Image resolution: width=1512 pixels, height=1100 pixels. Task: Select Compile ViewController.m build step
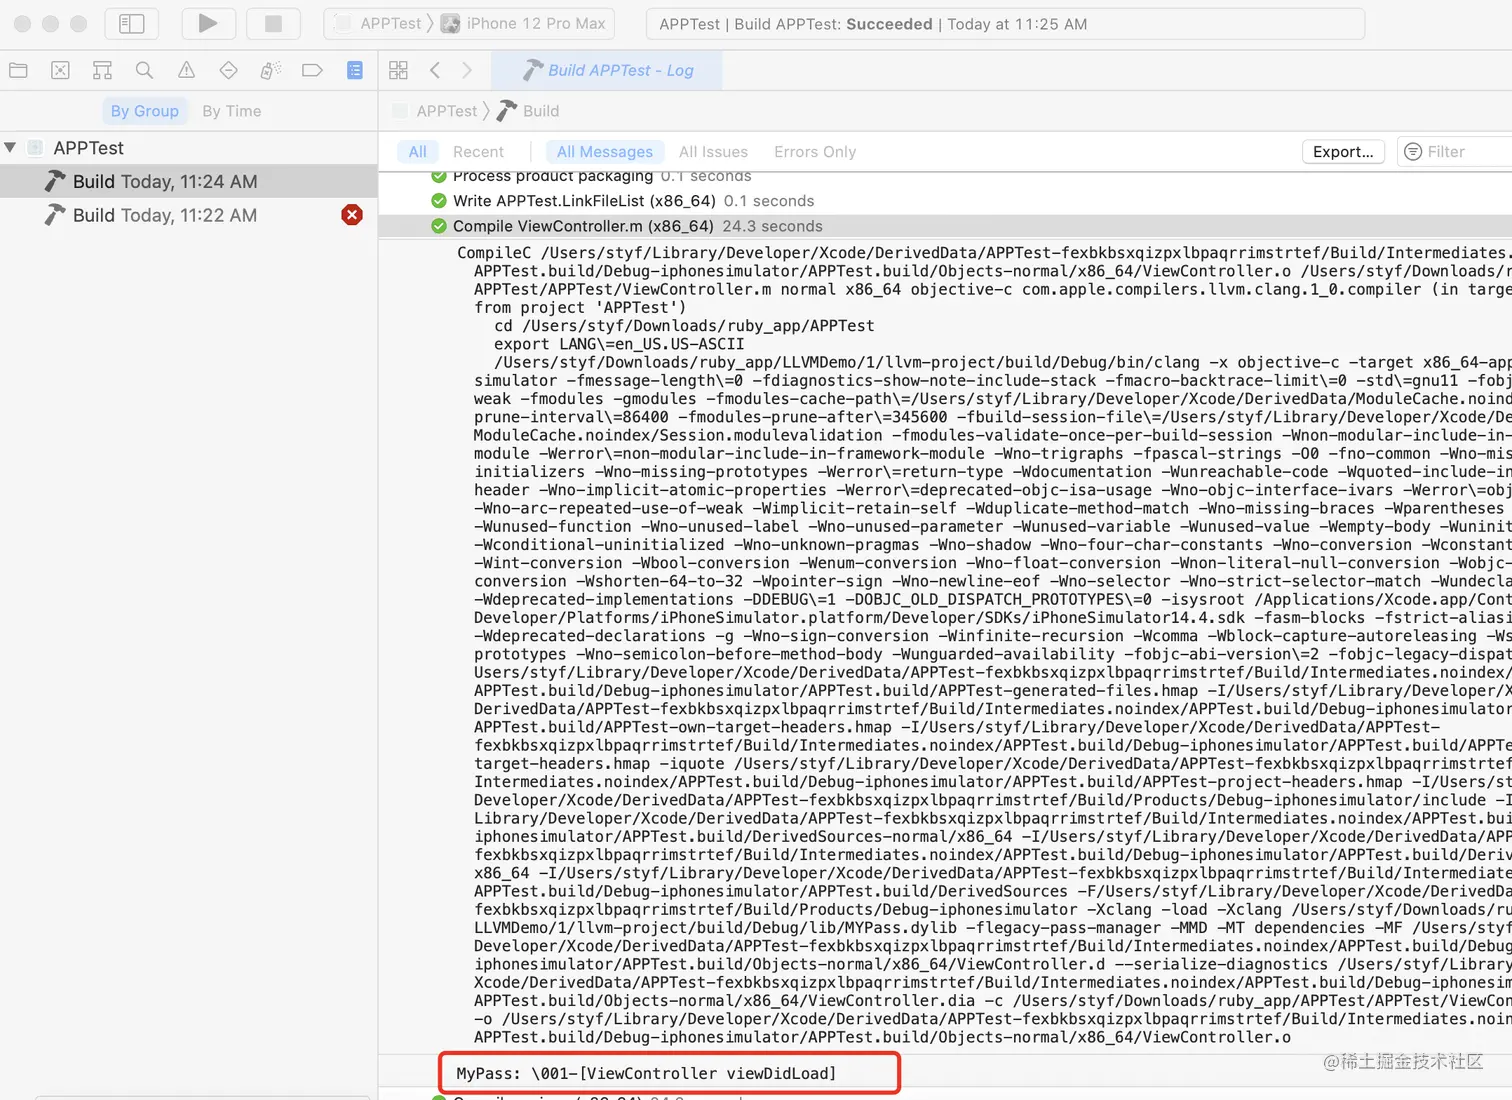click(x=945, y=226)
